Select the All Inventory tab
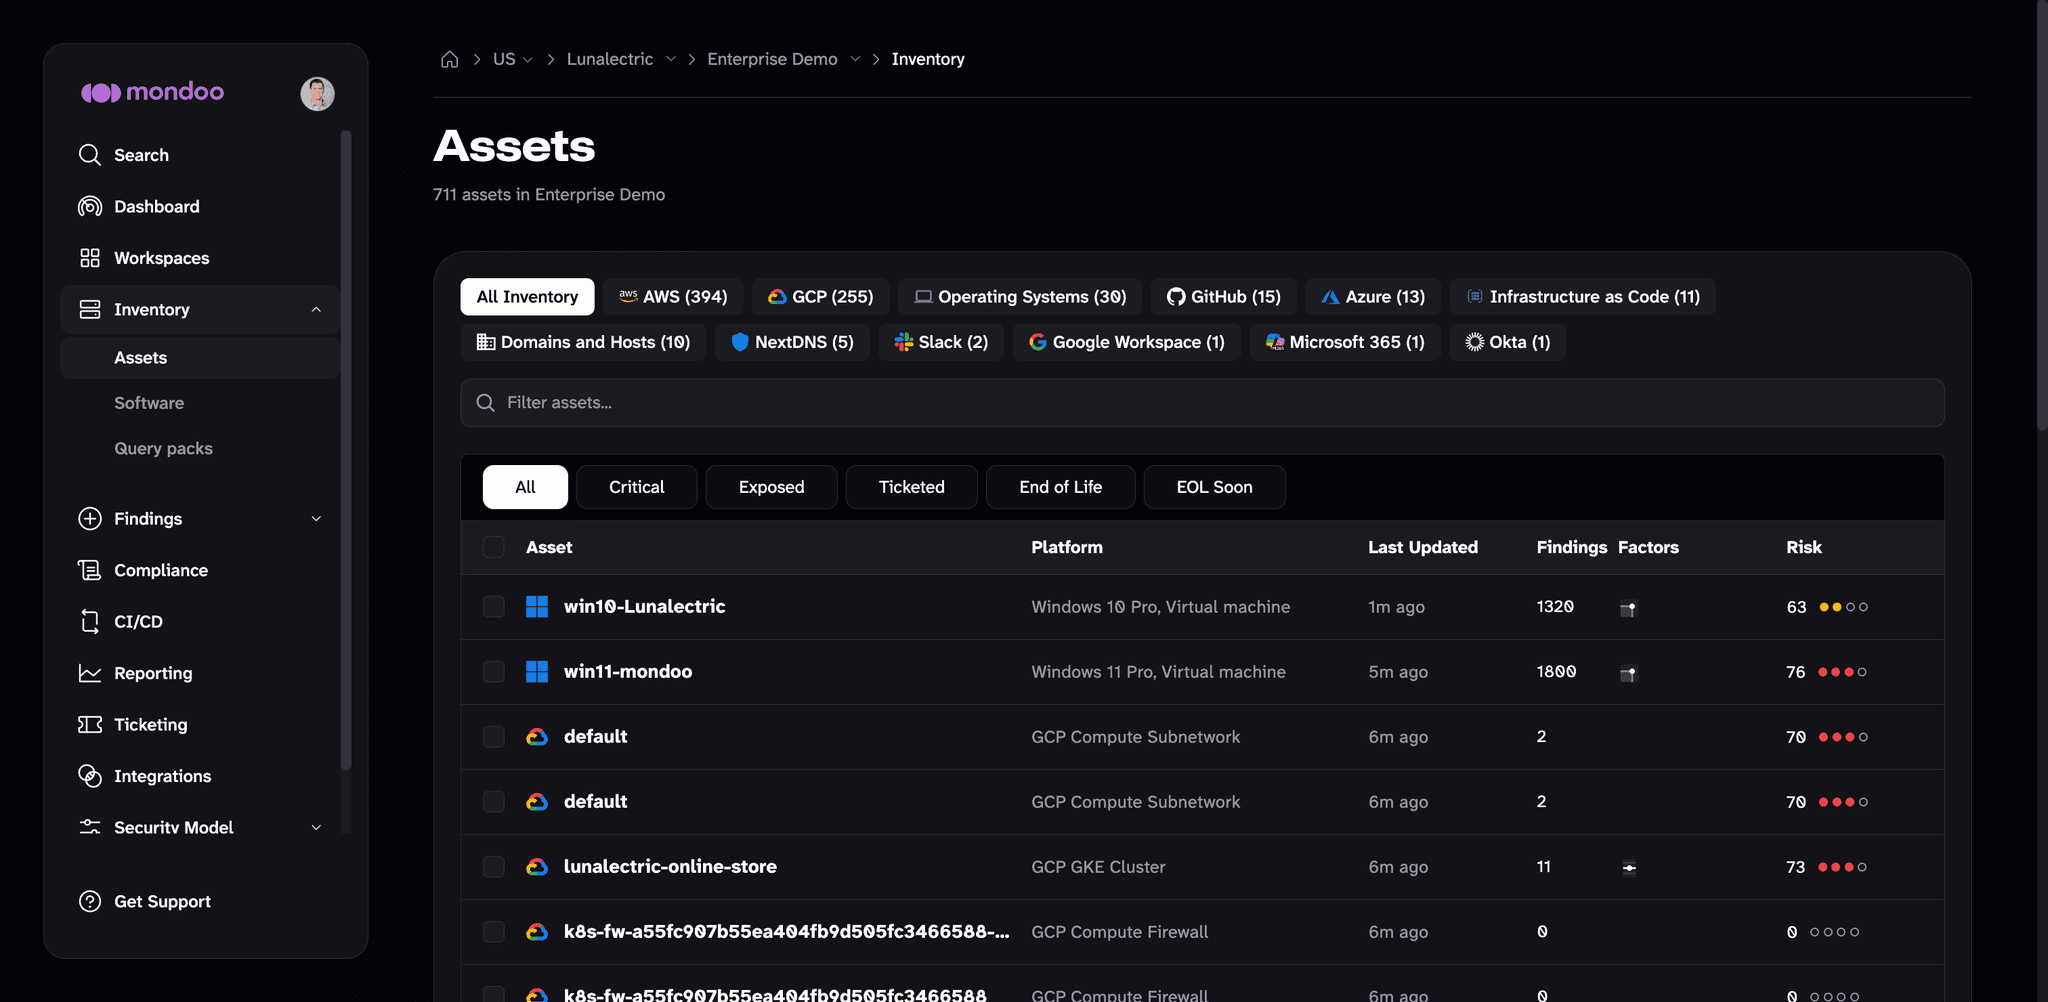Viewport: 2048px width, 1002px height. pyautogui.click(x=527, y=297)
